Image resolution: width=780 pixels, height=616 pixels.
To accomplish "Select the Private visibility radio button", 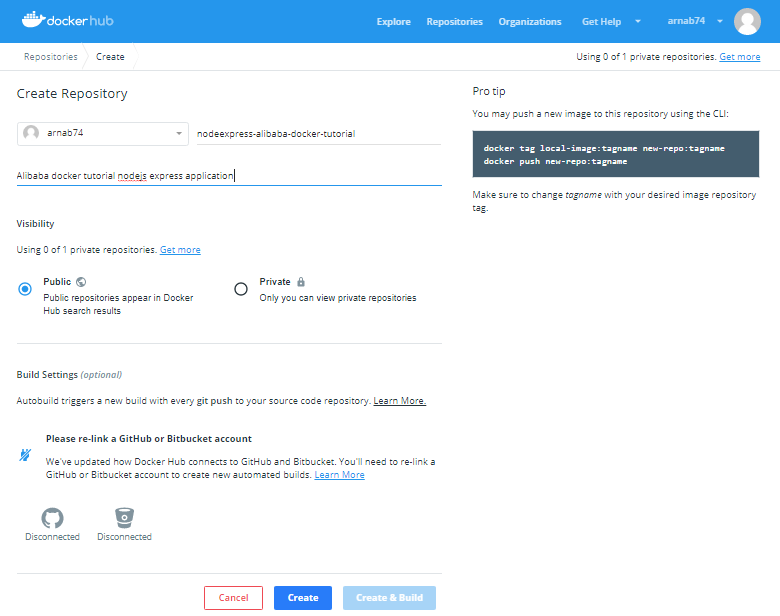I will pyautogui.click(x=241, y=289).
